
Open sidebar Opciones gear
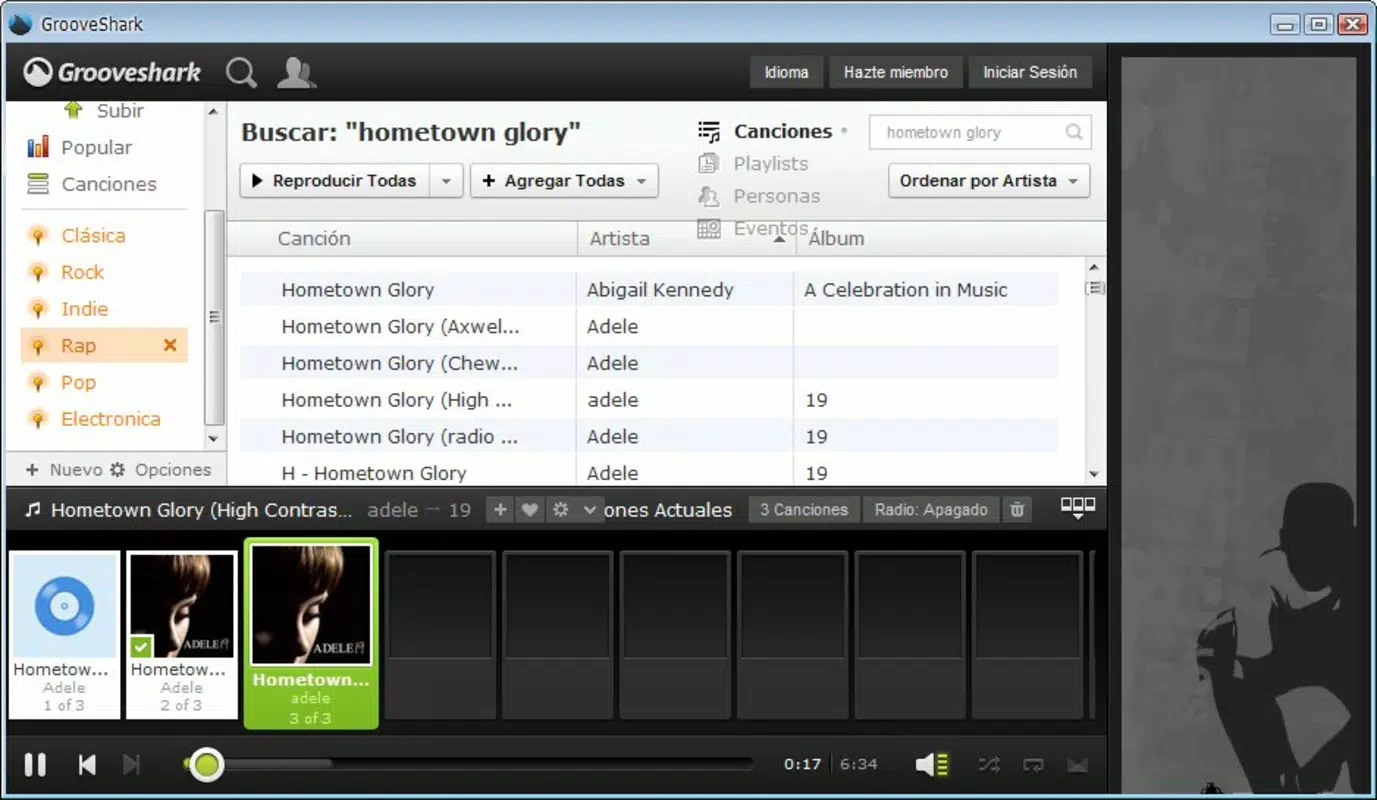[x=160, y=470]
